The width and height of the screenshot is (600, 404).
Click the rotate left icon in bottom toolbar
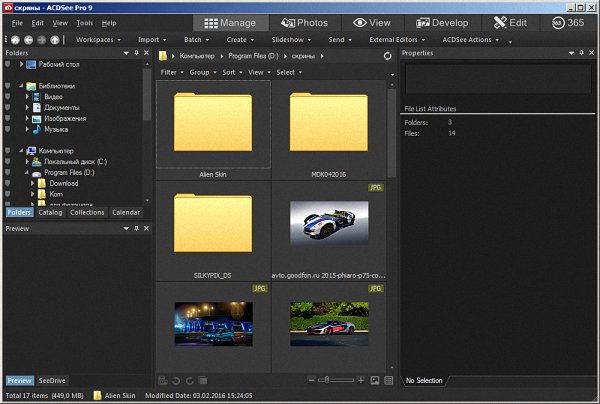point(176,380)
